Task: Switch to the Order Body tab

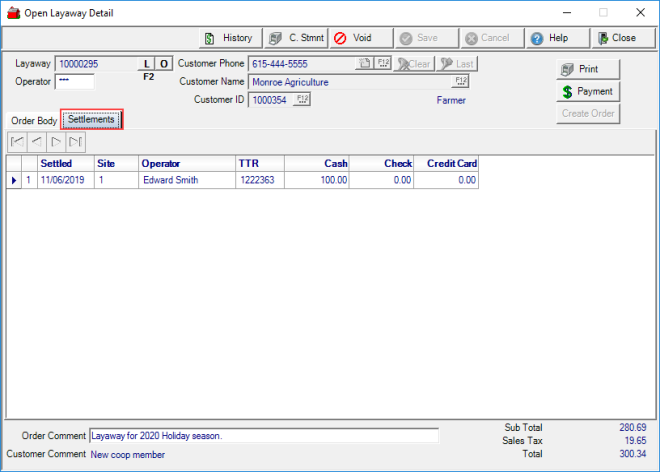Action: 34,121
